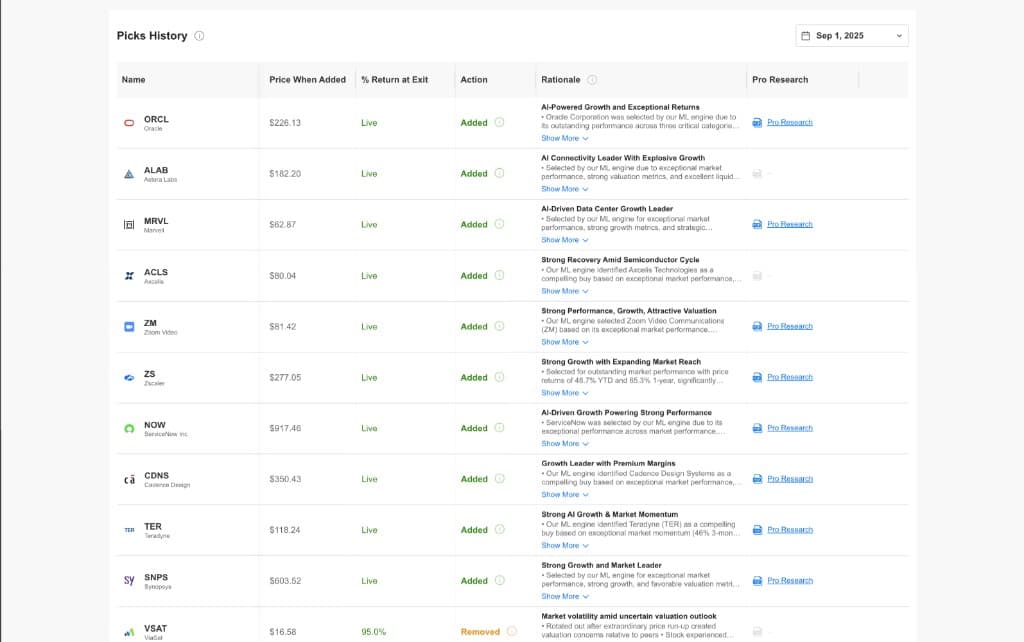
Task: Click the Axcelis logo icon in ACLS row
Action: tap(129, 276)
